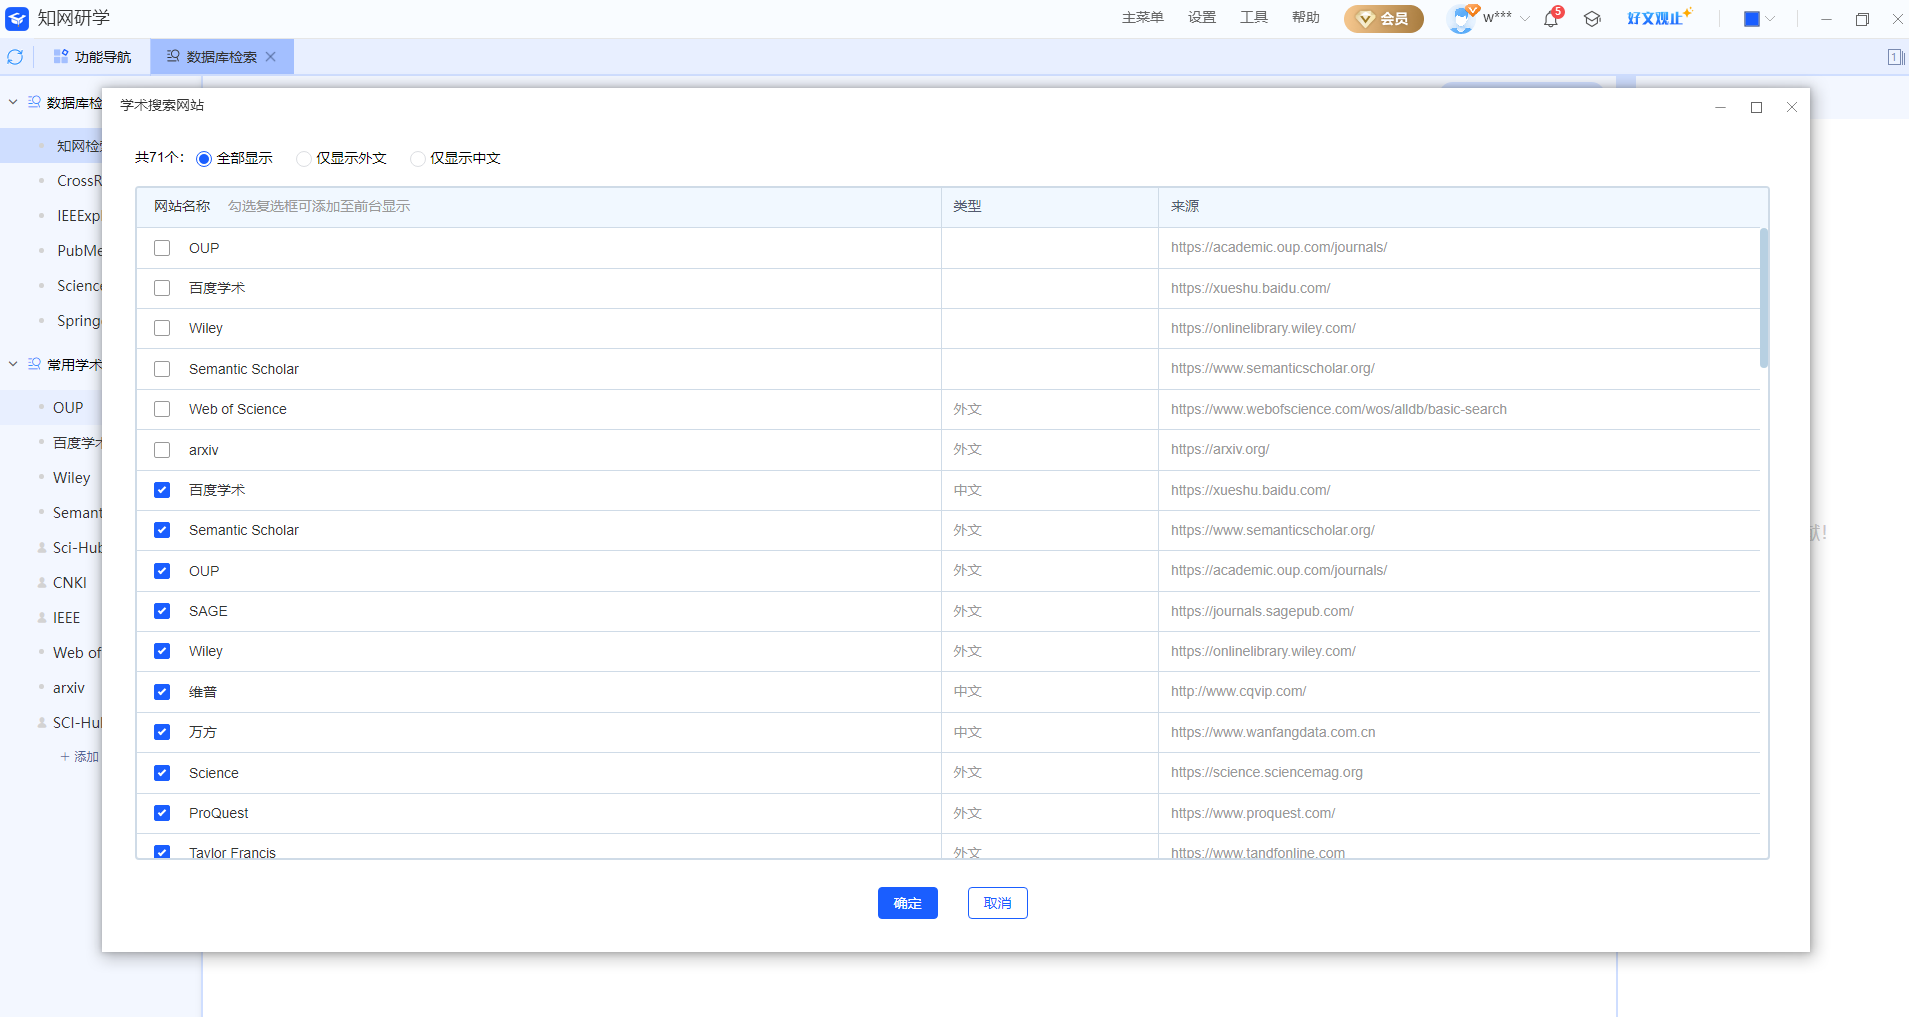Click the graduation cap icon in title bar
The image size is (1909, 1017).
1592,19
